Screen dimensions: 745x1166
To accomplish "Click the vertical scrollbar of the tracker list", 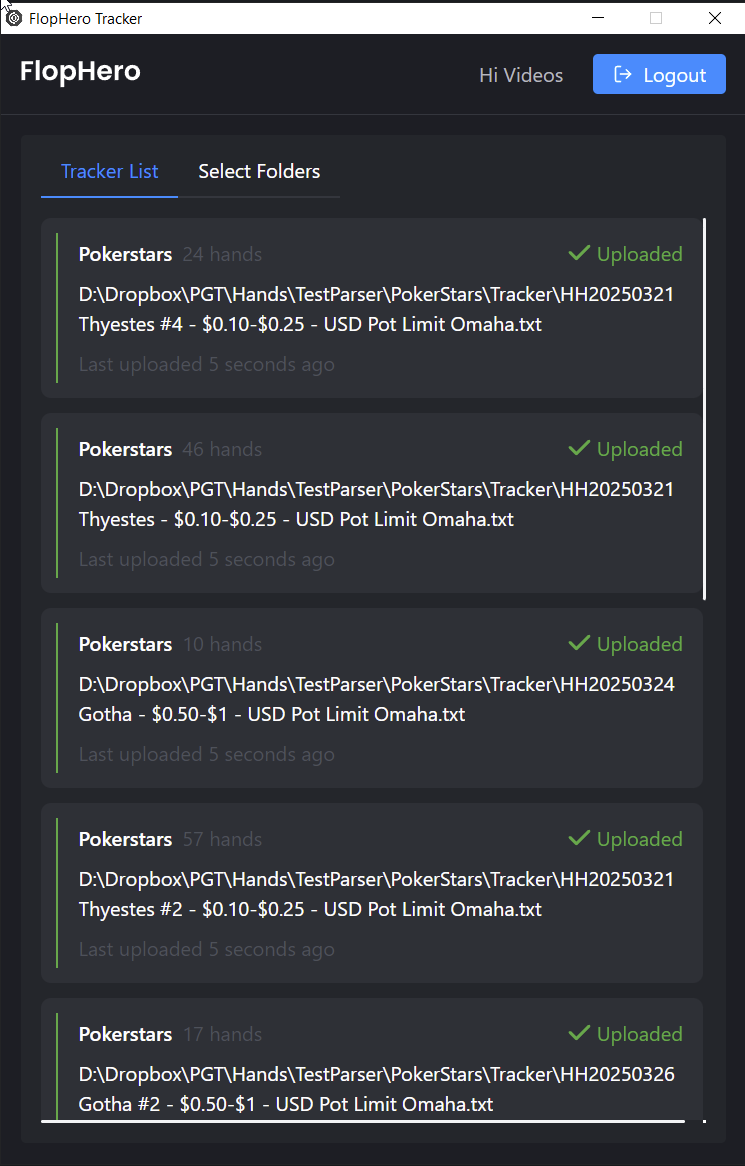I will click(703, 409).
